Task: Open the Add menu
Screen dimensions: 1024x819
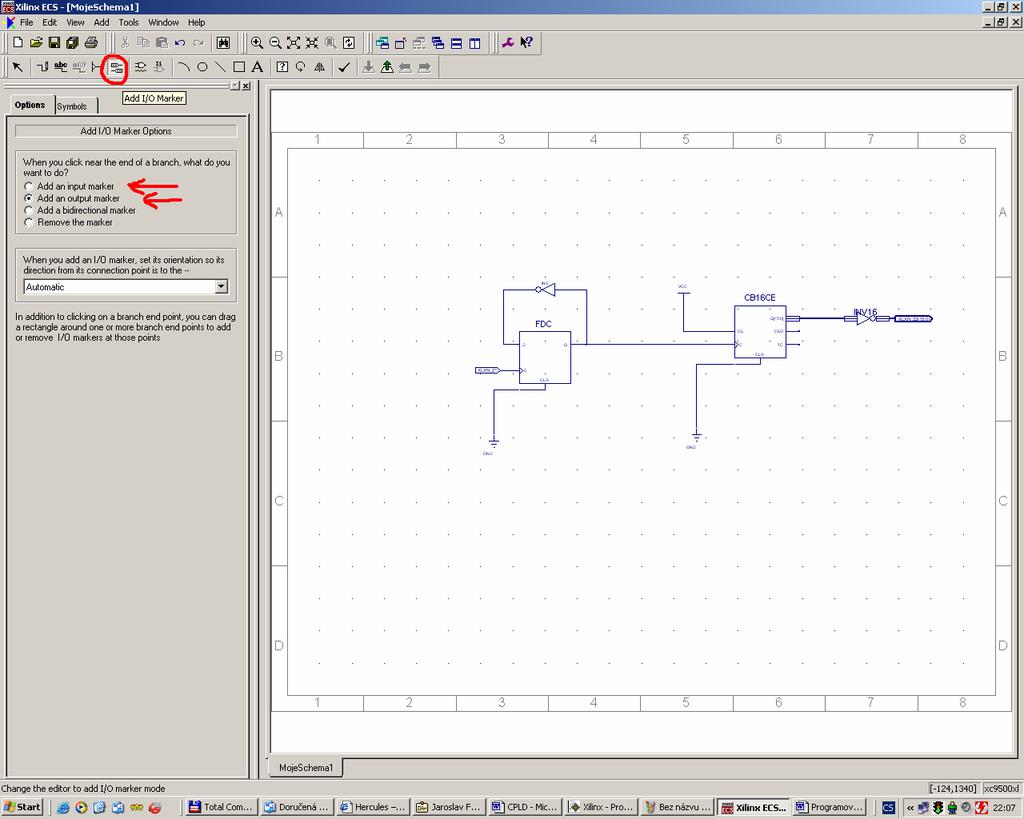Action: 101,22
